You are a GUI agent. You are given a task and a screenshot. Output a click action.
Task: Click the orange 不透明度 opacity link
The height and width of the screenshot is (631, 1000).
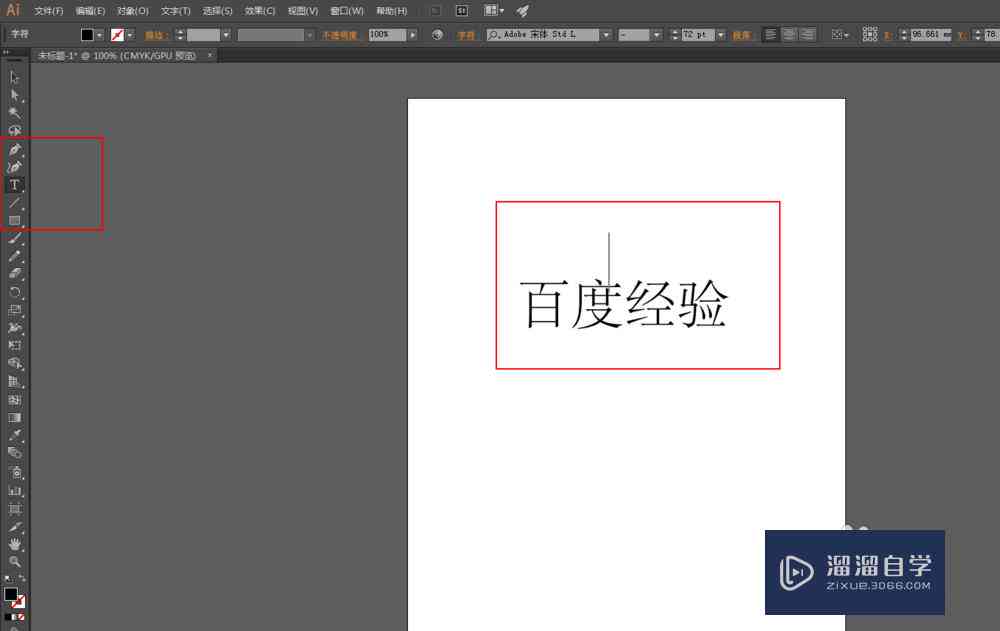click(x=339, y=35)
